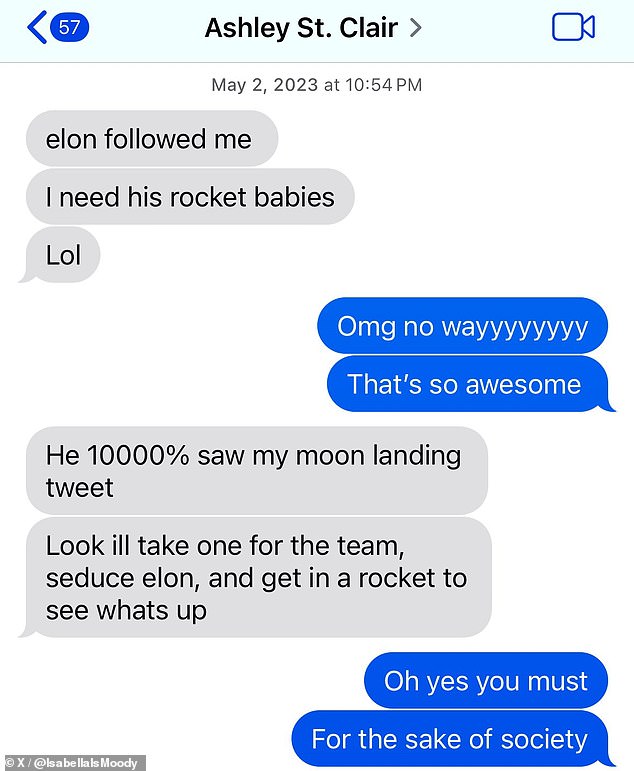
Task: Click the @IsabellaIsMoody watermark credit
Action: click(x=73, y=763)
